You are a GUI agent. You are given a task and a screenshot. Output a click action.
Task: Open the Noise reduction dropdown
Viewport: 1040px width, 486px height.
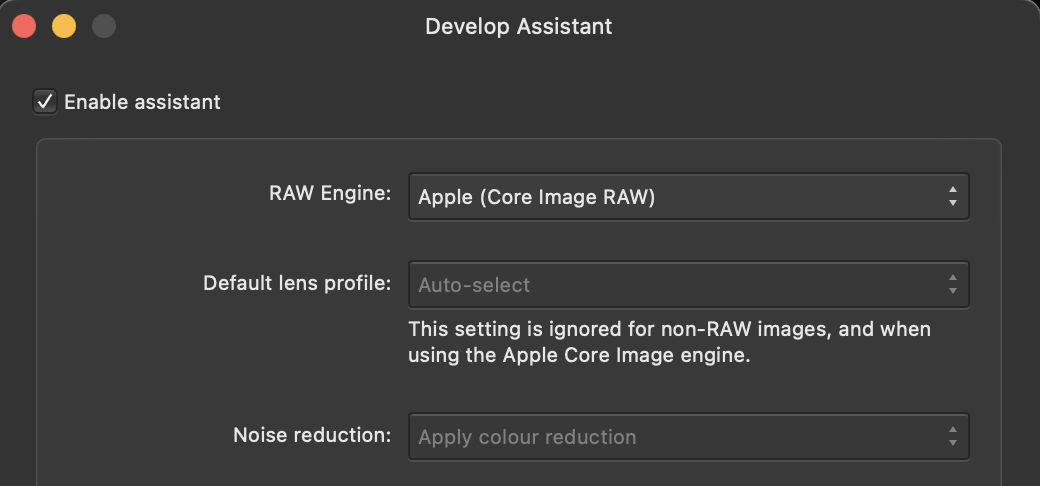(688, 436)
